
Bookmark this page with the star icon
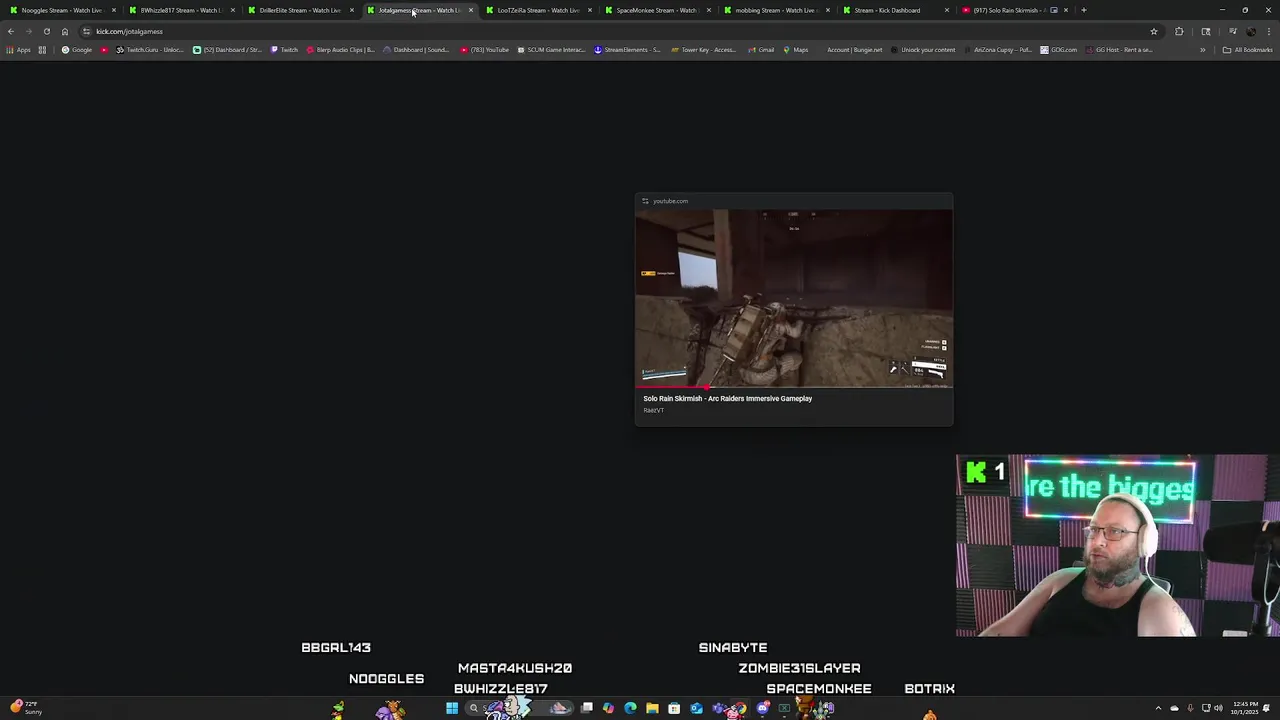pyautogui.click(x=1154, y=31)
